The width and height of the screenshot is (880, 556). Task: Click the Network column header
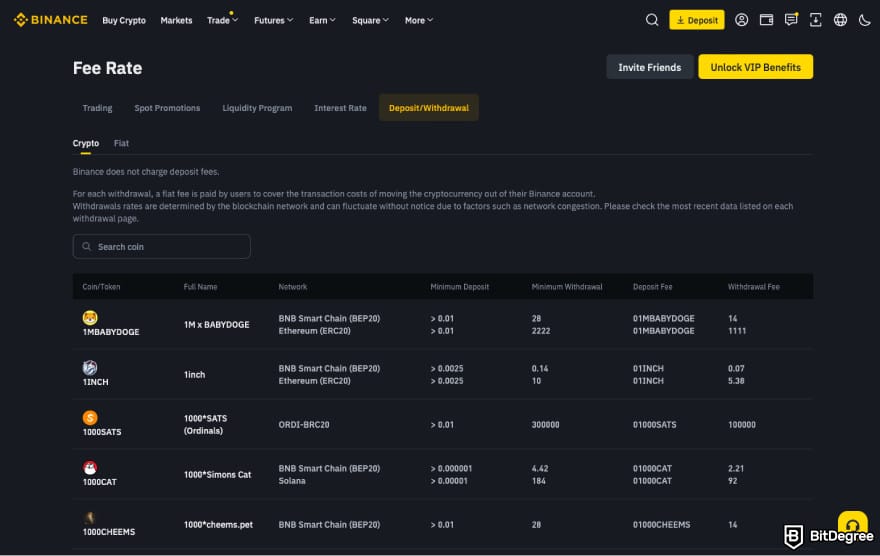[292, 287]
